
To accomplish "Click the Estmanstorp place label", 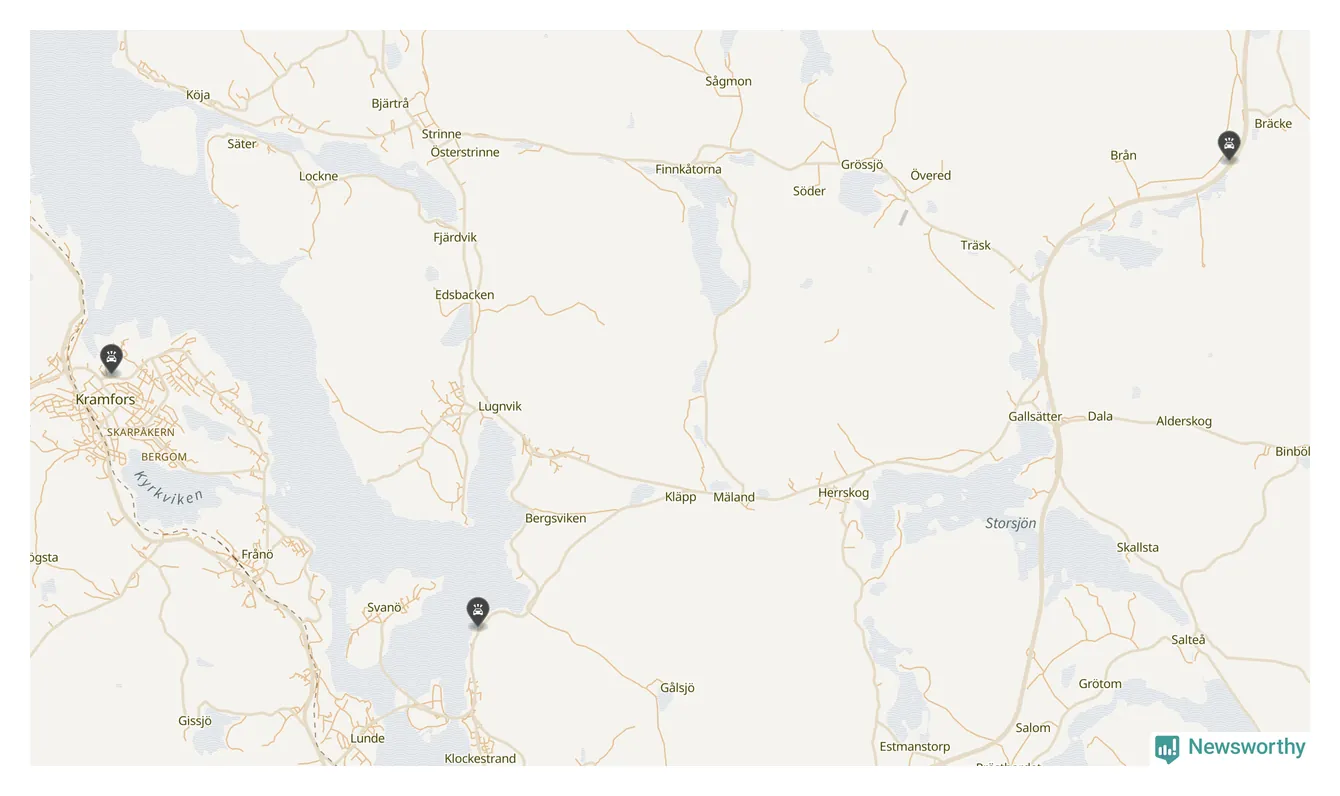I will pos(915,747).
